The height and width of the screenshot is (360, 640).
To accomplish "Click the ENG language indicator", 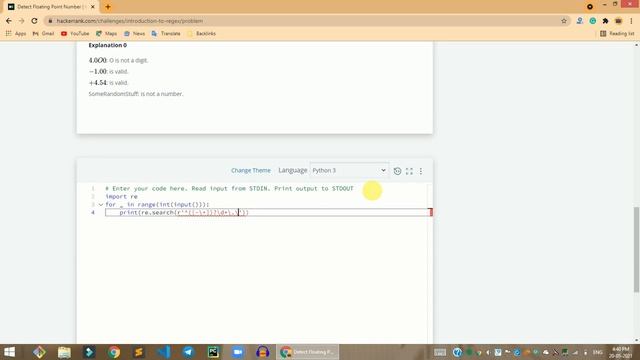I will pos(598,352).
